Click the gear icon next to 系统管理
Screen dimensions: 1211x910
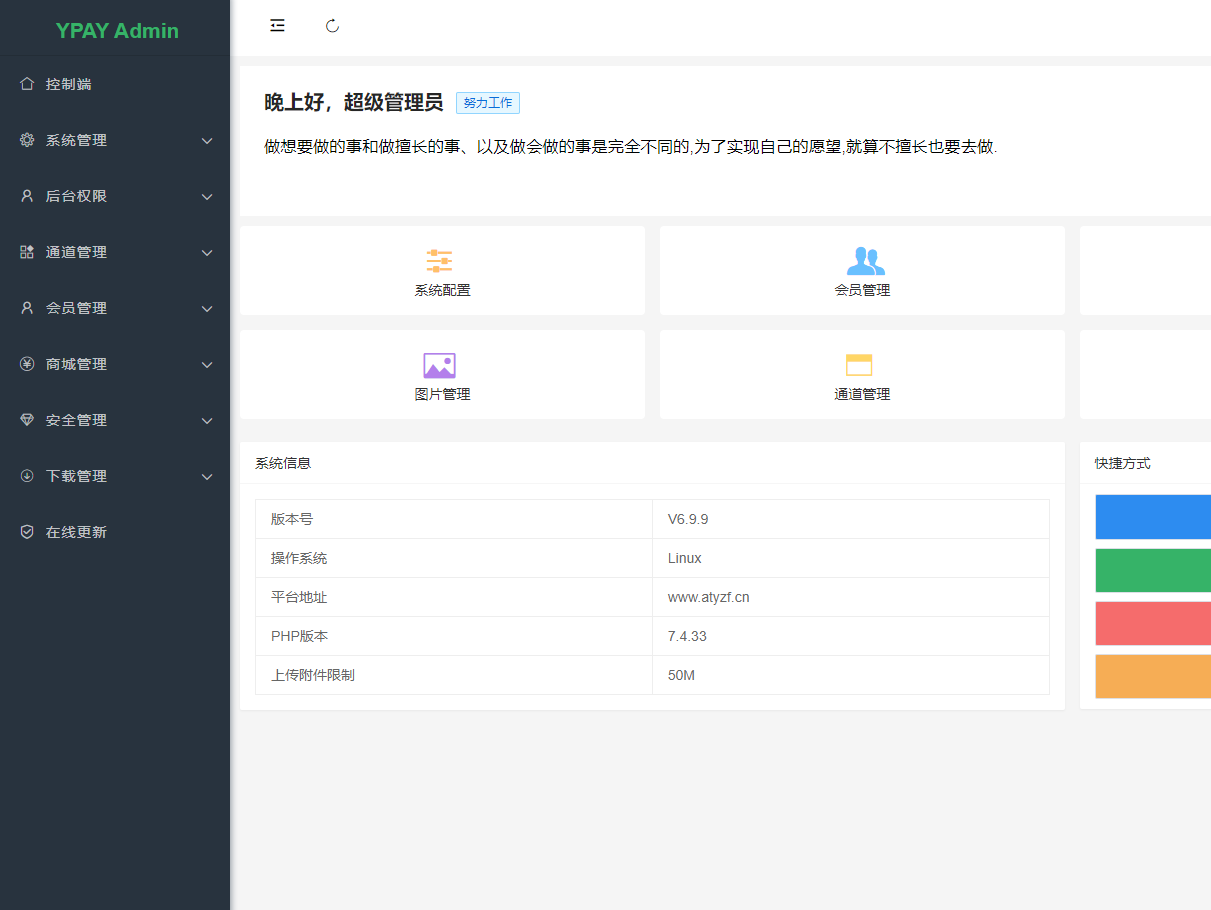coord(27,140)
